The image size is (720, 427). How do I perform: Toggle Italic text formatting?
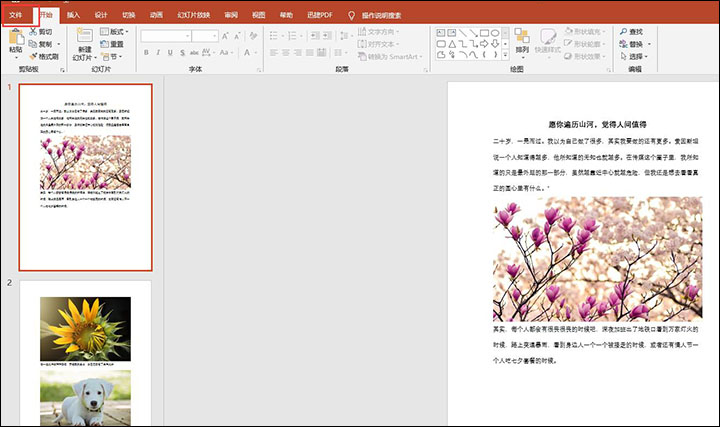point(158,51)
